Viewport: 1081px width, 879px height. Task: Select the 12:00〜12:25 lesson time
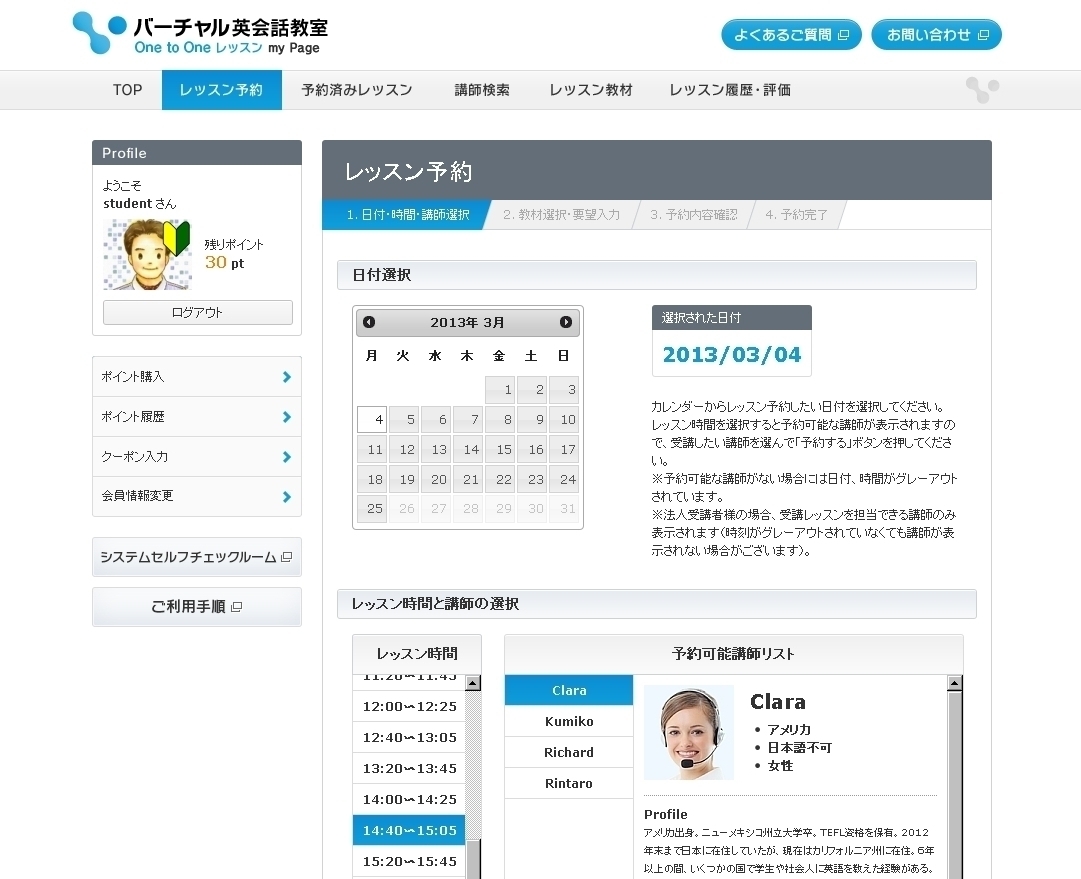(410, 707)
